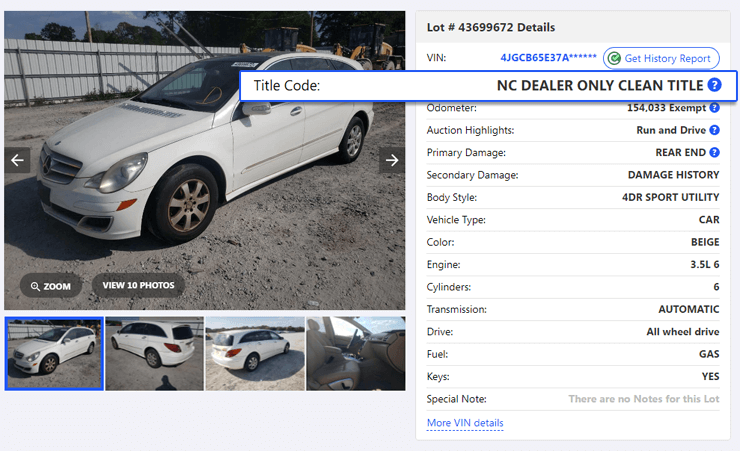740x451 pixels.
Task: Open Primary Damage help question icon
Action: (x=715, y=152)
